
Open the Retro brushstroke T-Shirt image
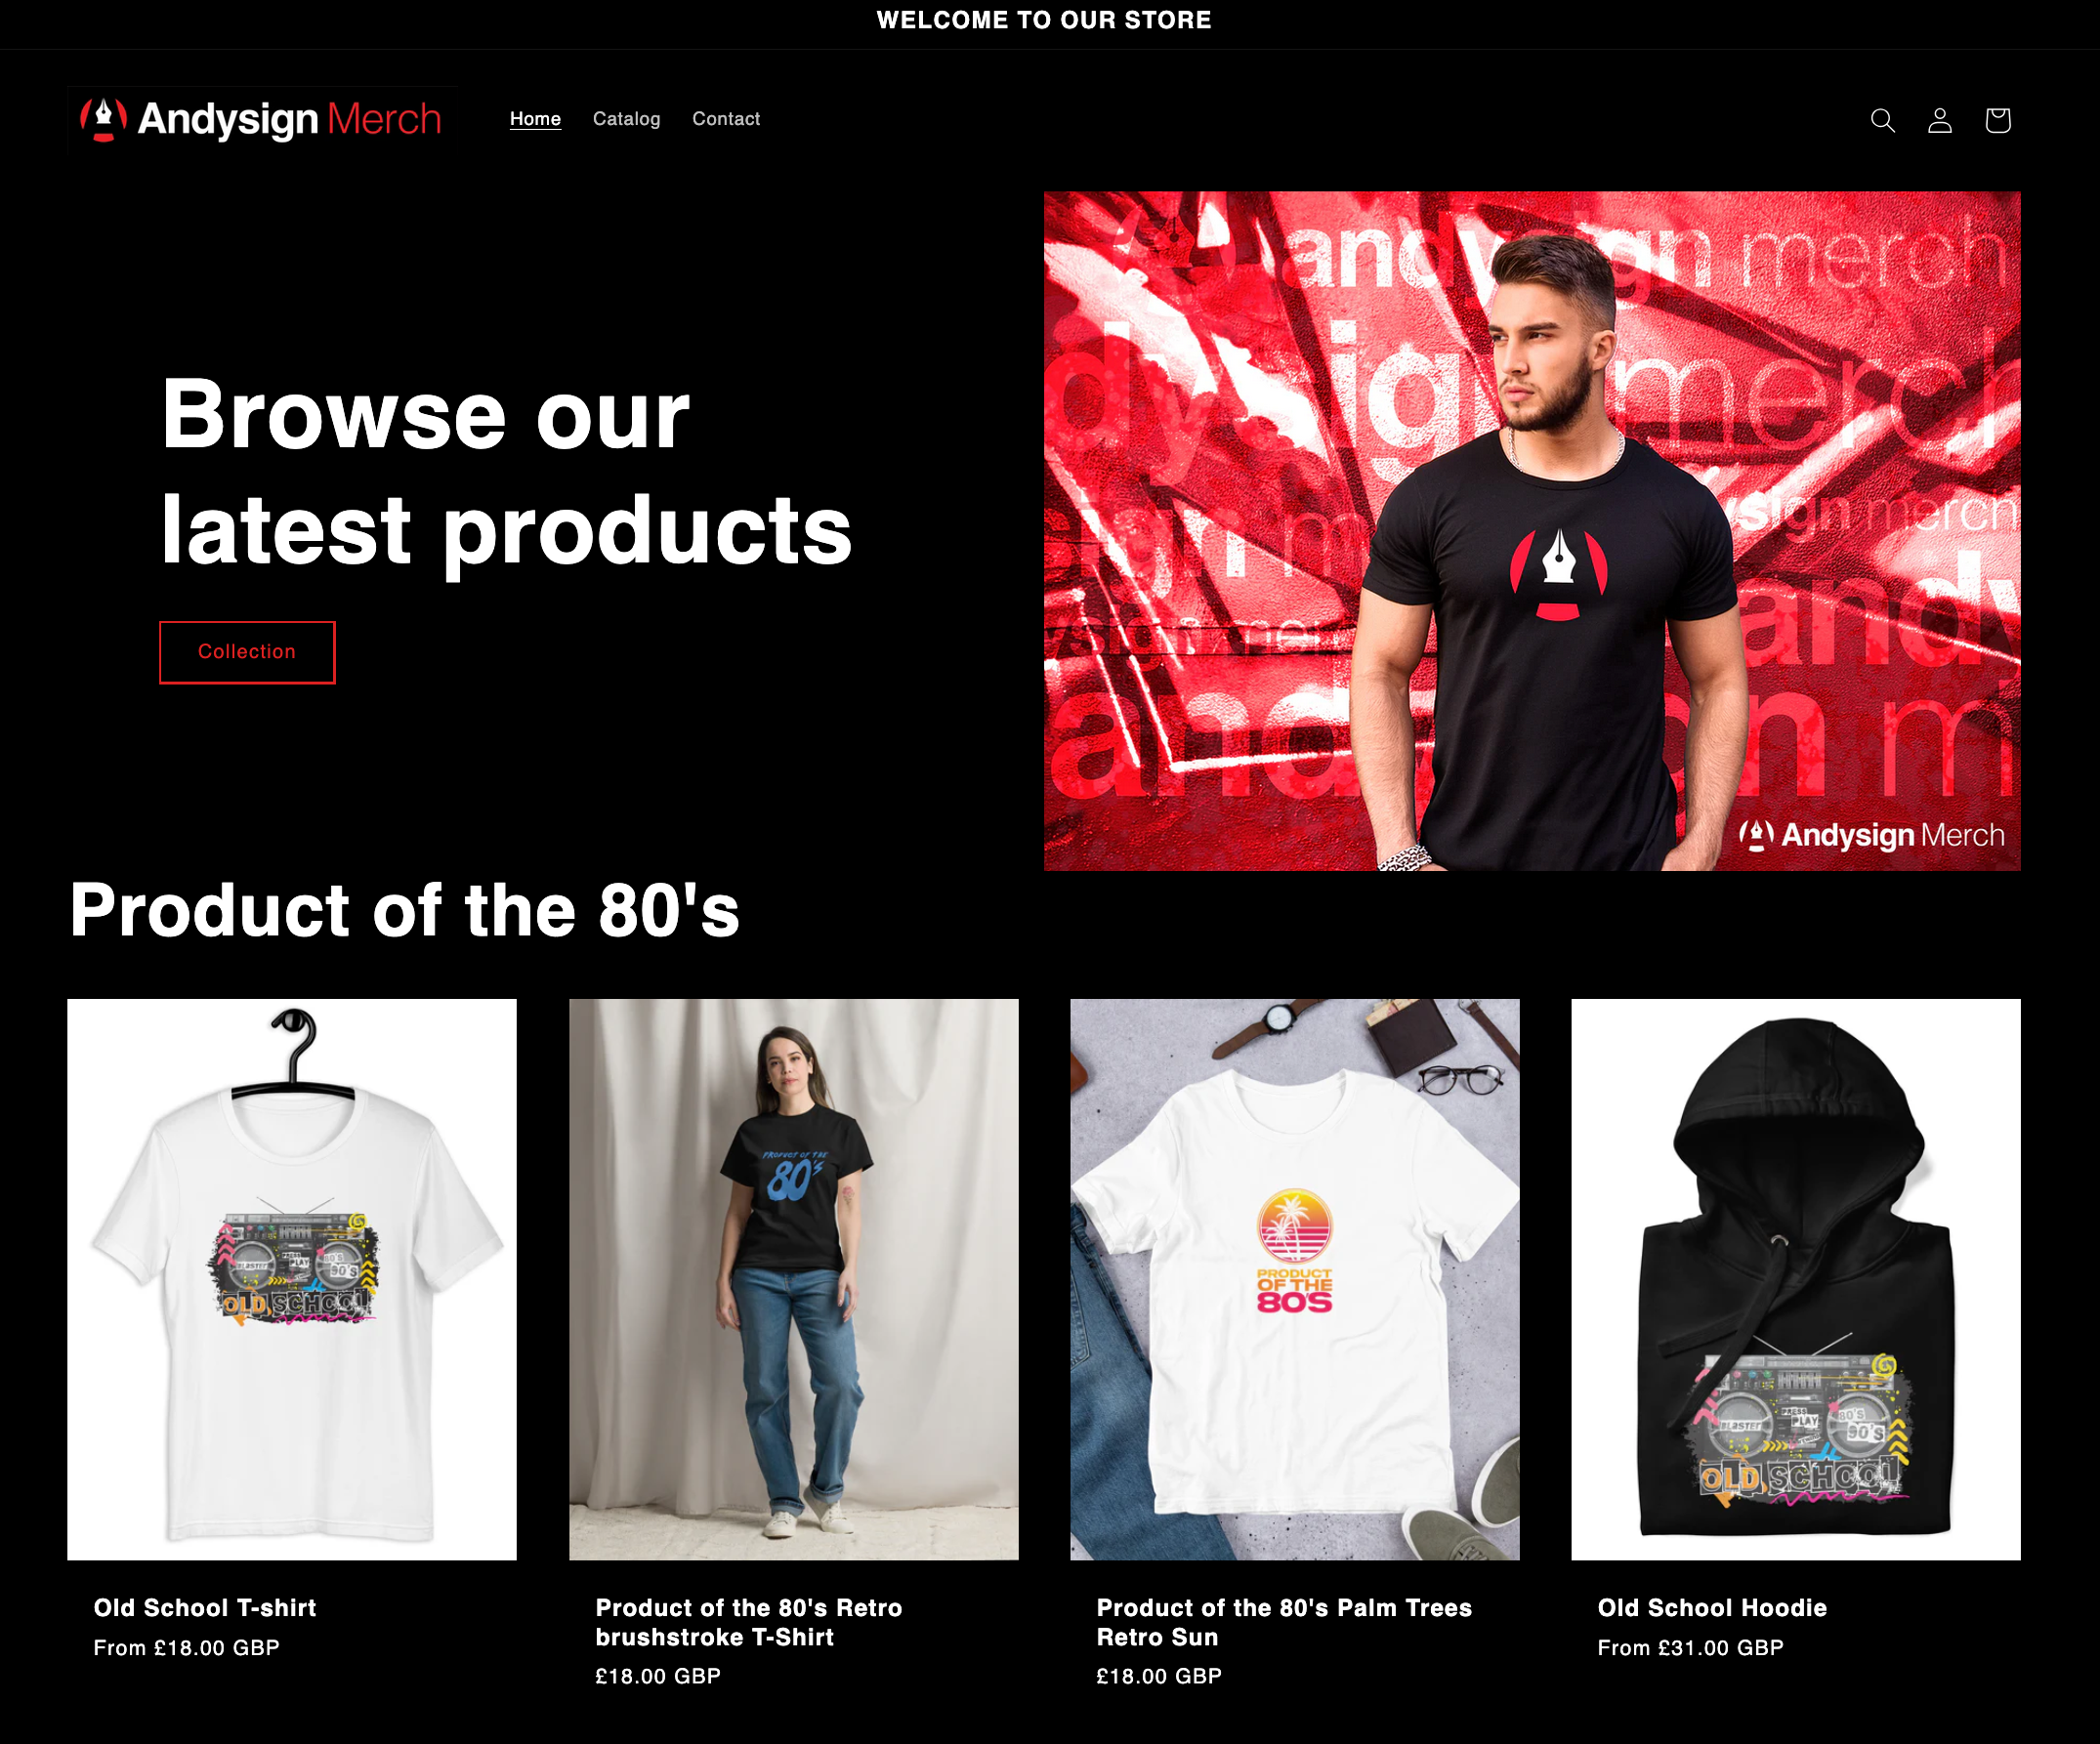pyautogui.click(x=794, y=1279)
